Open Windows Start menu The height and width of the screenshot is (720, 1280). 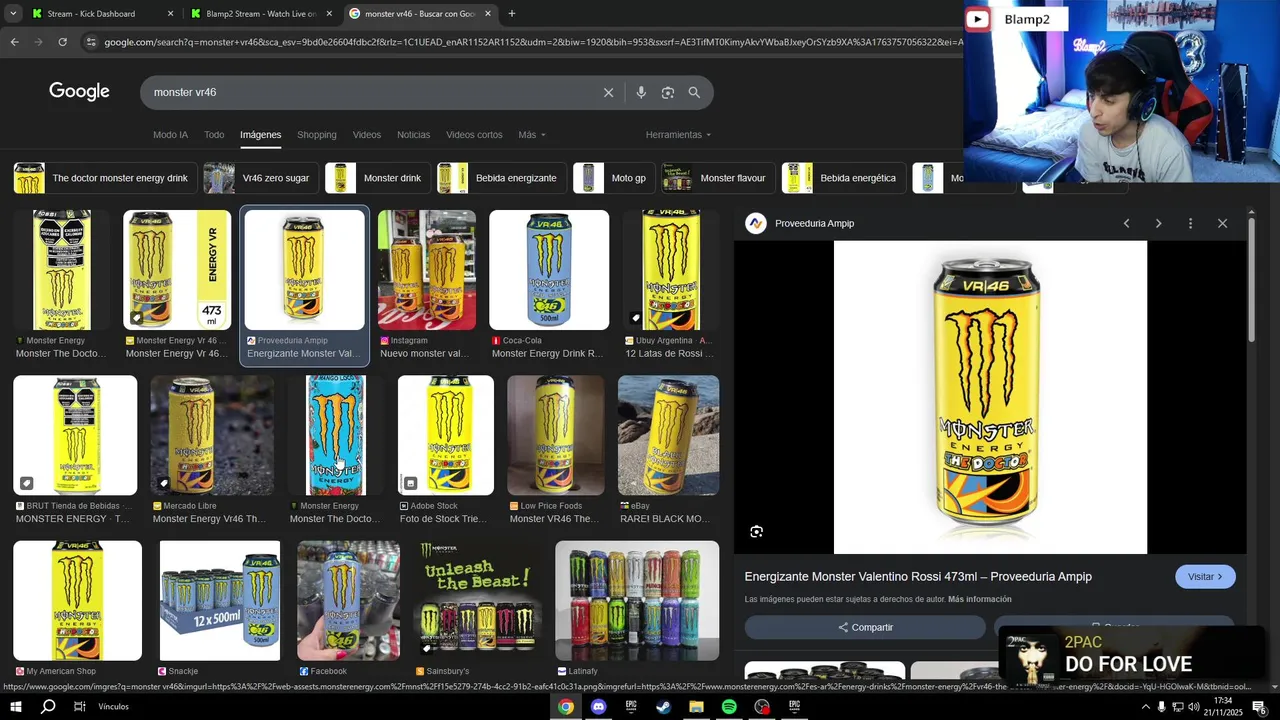15,707
